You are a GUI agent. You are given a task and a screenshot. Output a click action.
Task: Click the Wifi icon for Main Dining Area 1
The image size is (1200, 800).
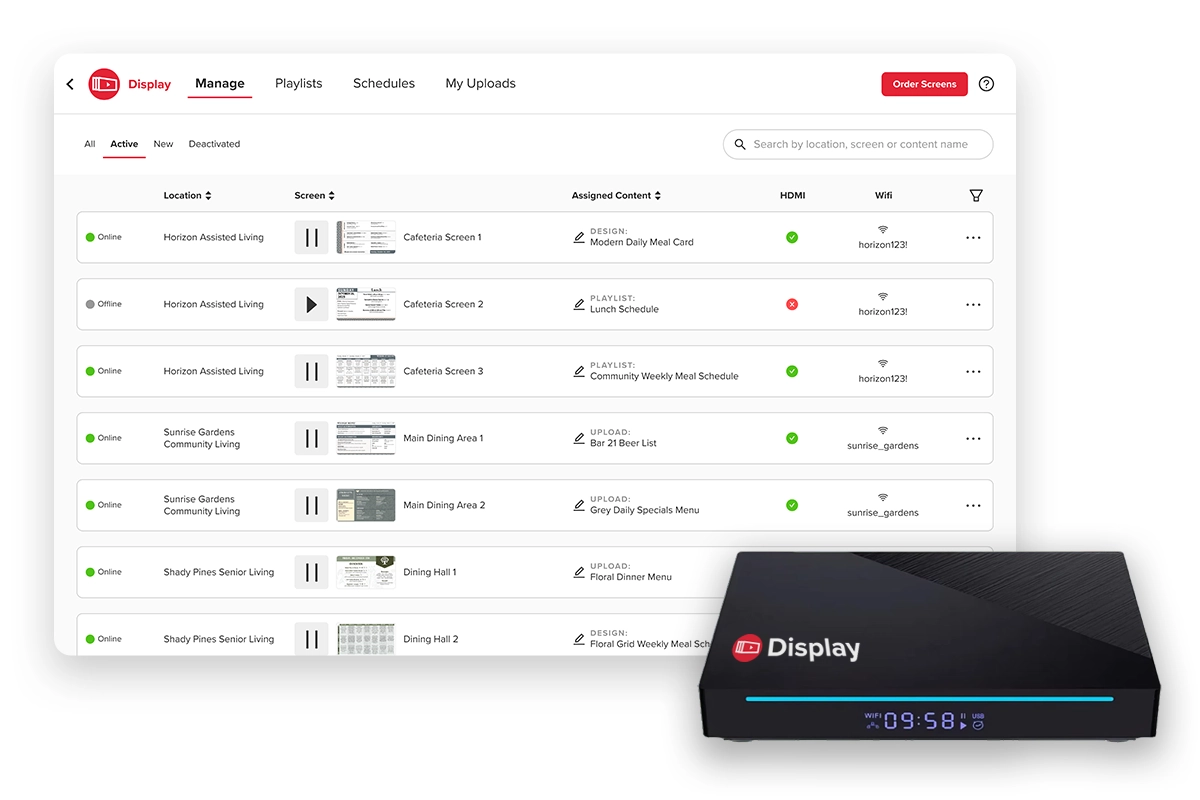(882, 432)
